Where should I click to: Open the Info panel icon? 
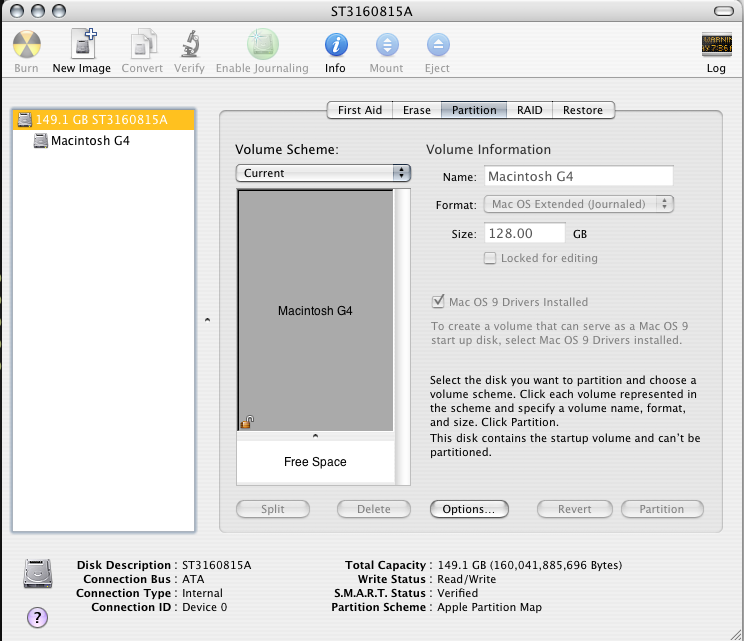336,45
